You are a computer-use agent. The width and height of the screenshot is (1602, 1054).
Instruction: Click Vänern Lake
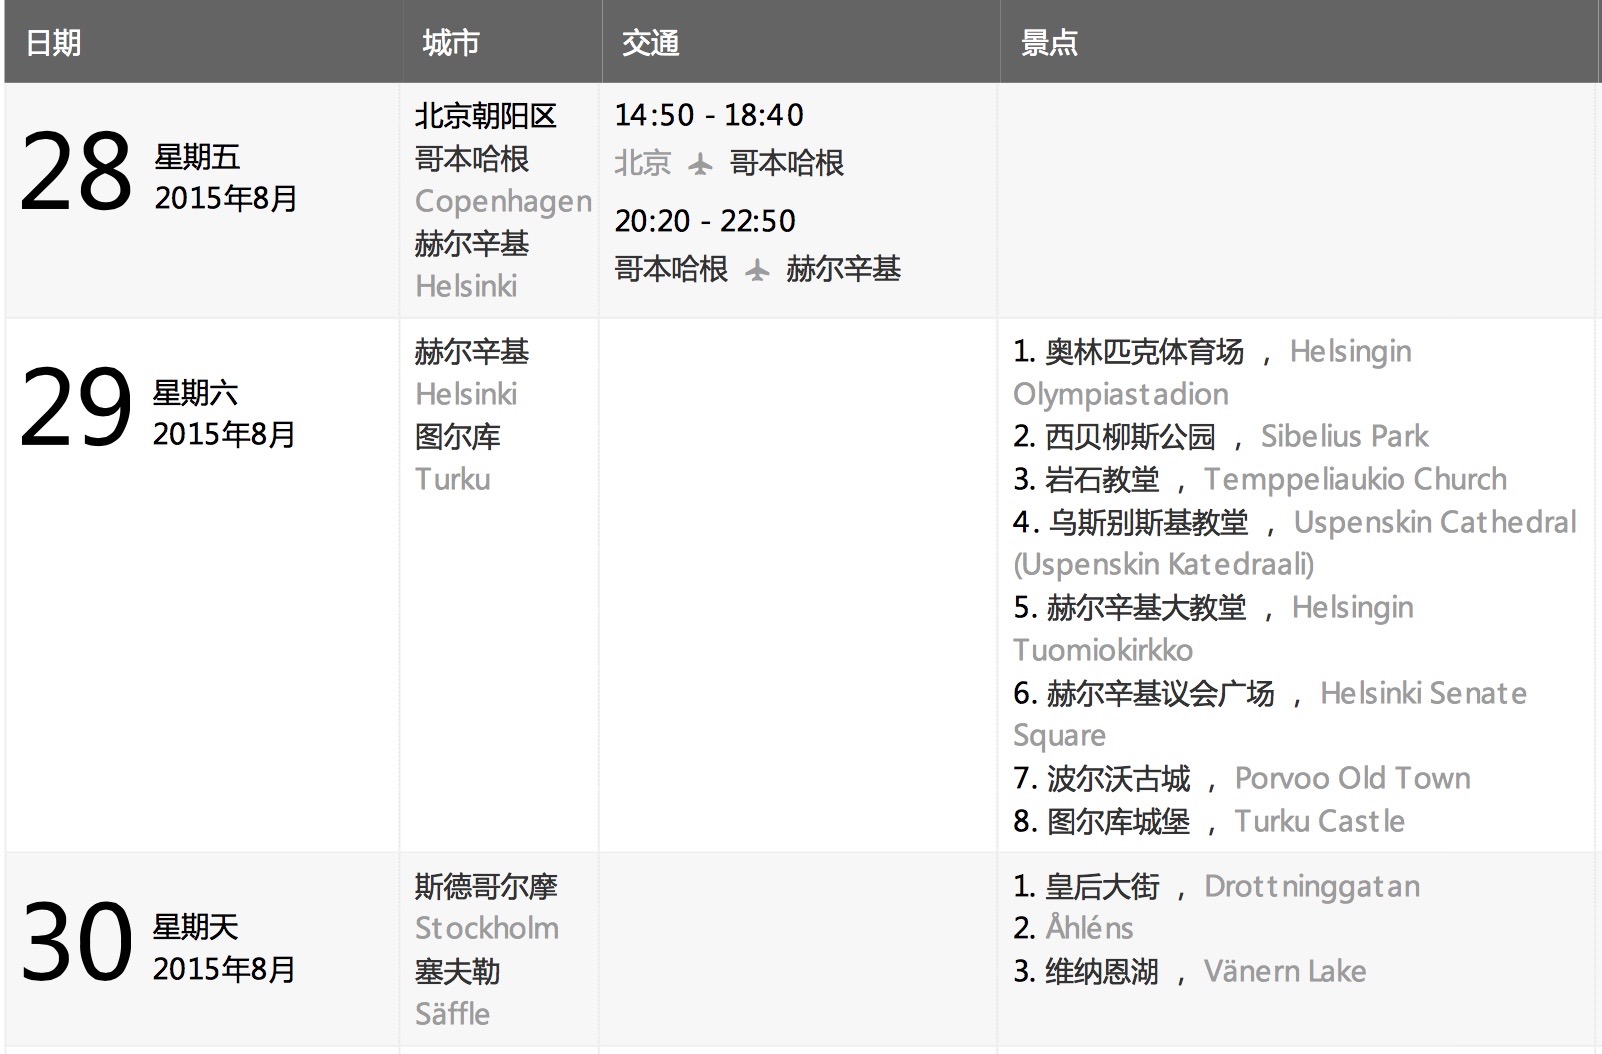click(1285, 972)
